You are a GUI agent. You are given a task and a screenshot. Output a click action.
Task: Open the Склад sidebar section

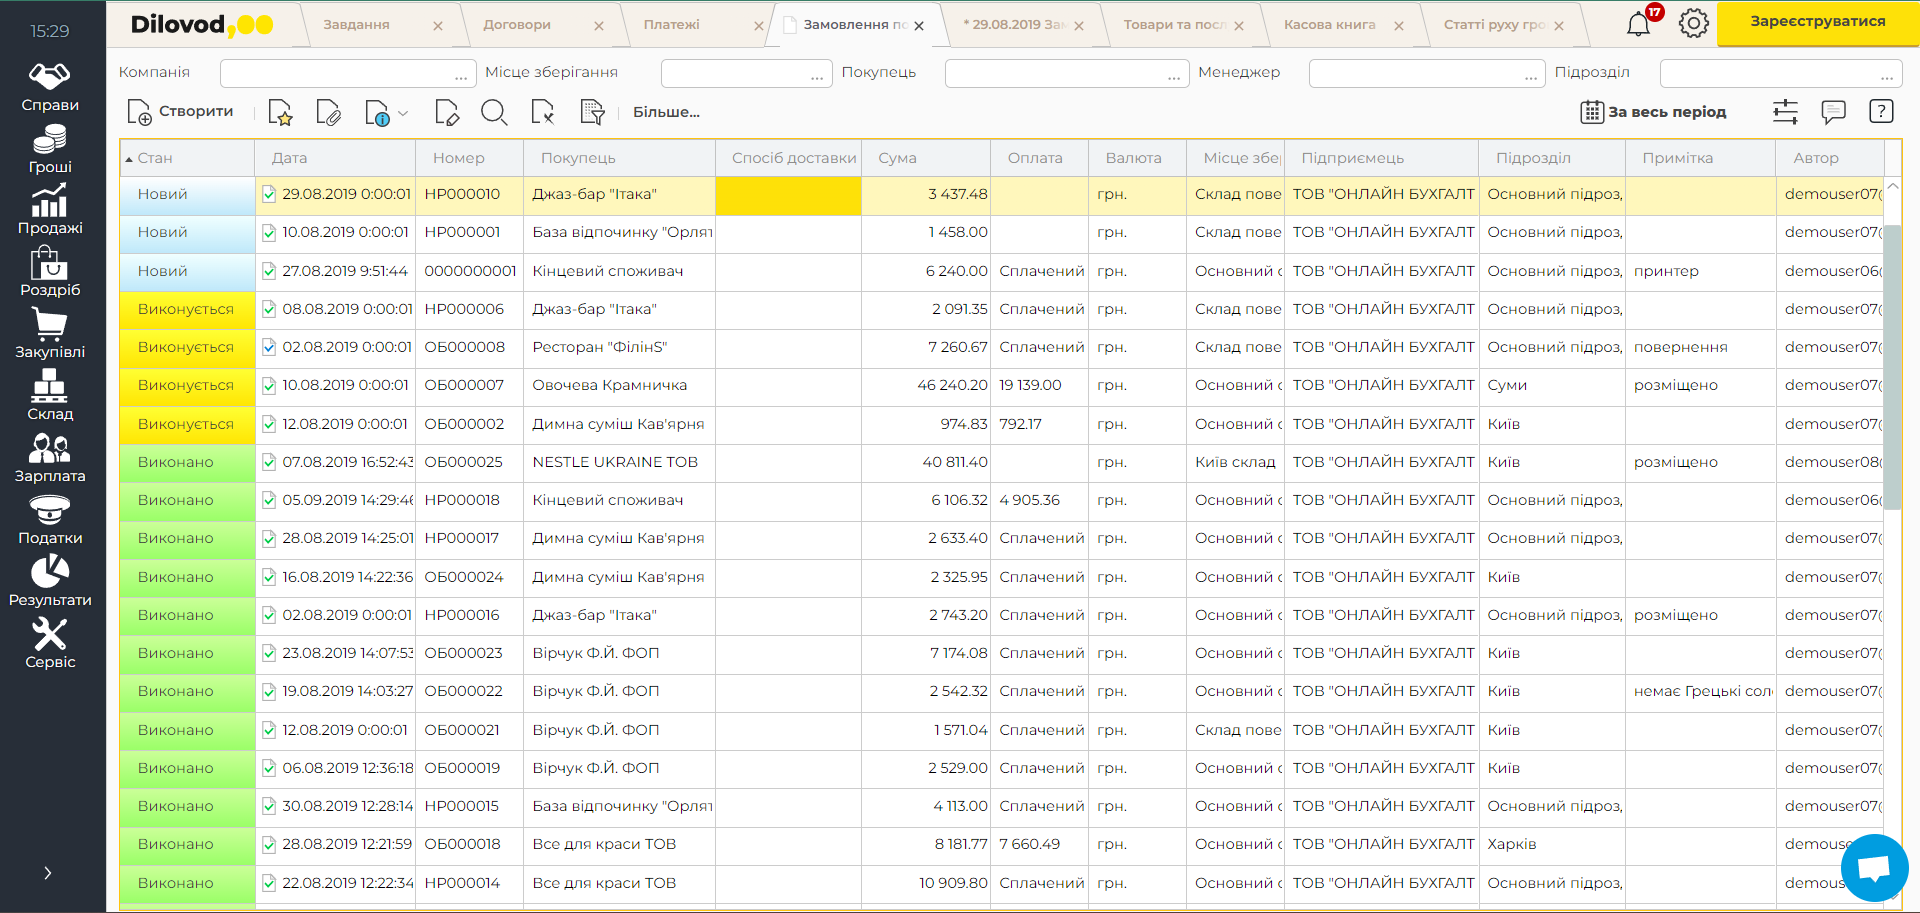tap(50, 396)
